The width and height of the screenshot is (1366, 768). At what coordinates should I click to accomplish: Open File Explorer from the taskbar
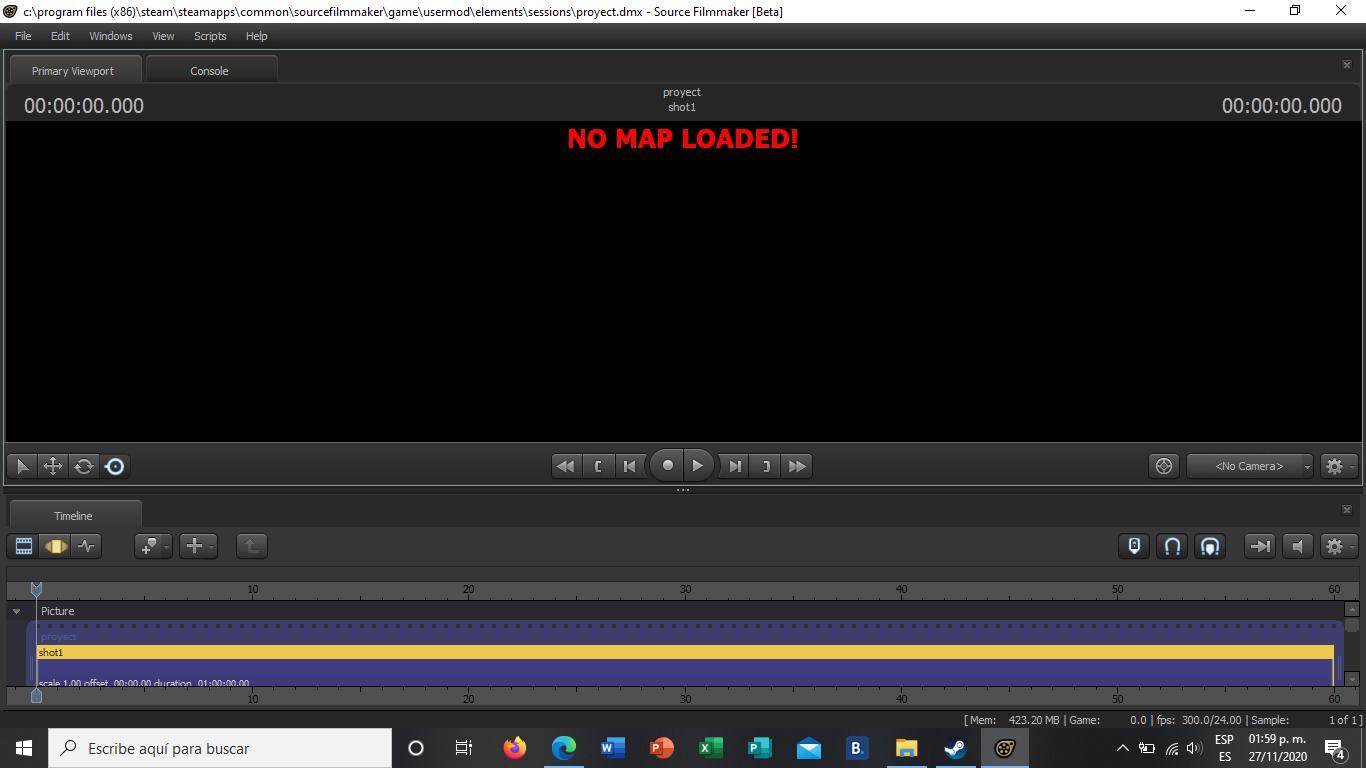pos(907,748)
